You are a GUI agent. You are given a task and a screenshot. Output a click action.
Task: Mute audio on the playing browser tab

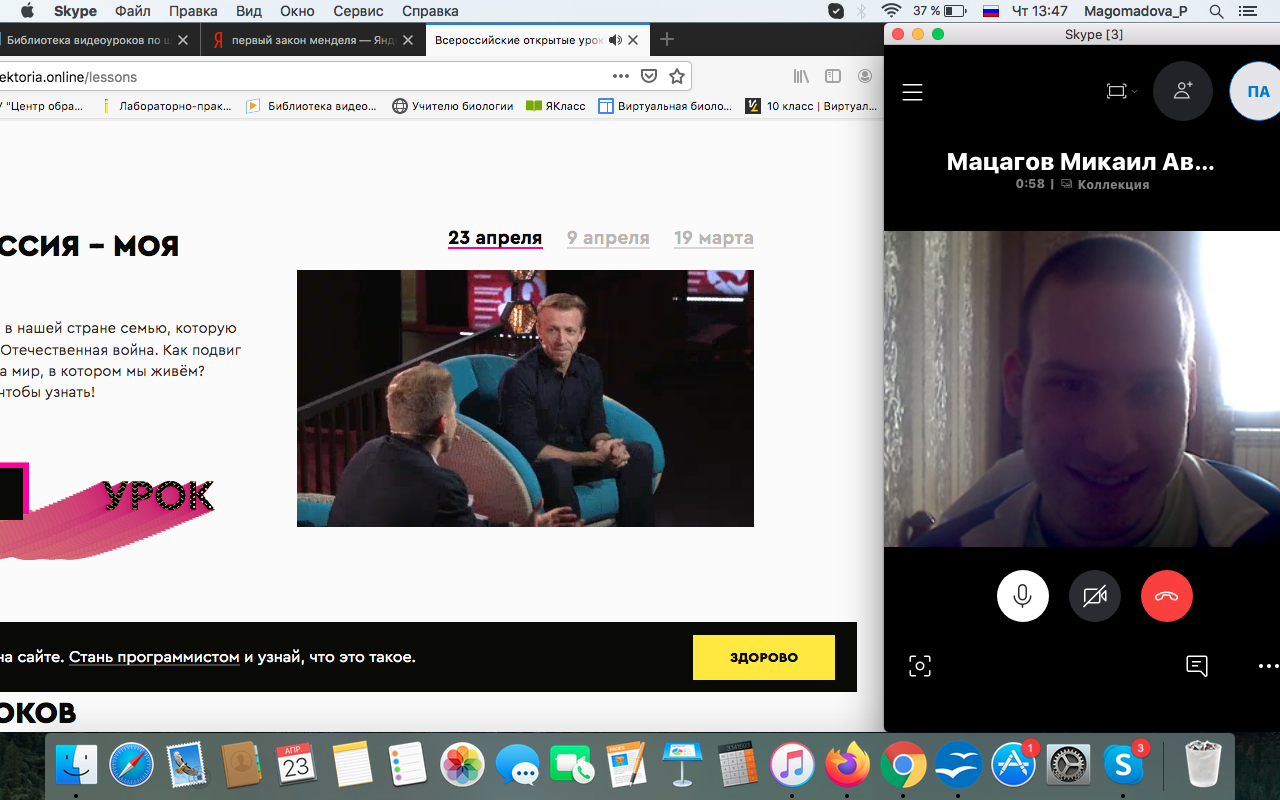[x=615, y=40]
